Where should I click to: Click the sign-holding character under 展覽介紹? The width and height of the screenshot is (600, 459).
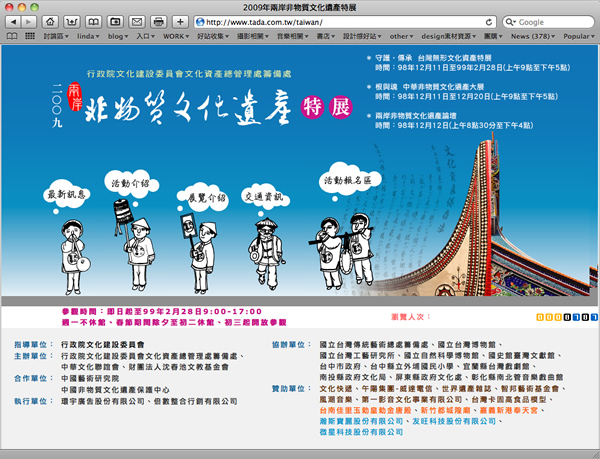coord(199,252)
